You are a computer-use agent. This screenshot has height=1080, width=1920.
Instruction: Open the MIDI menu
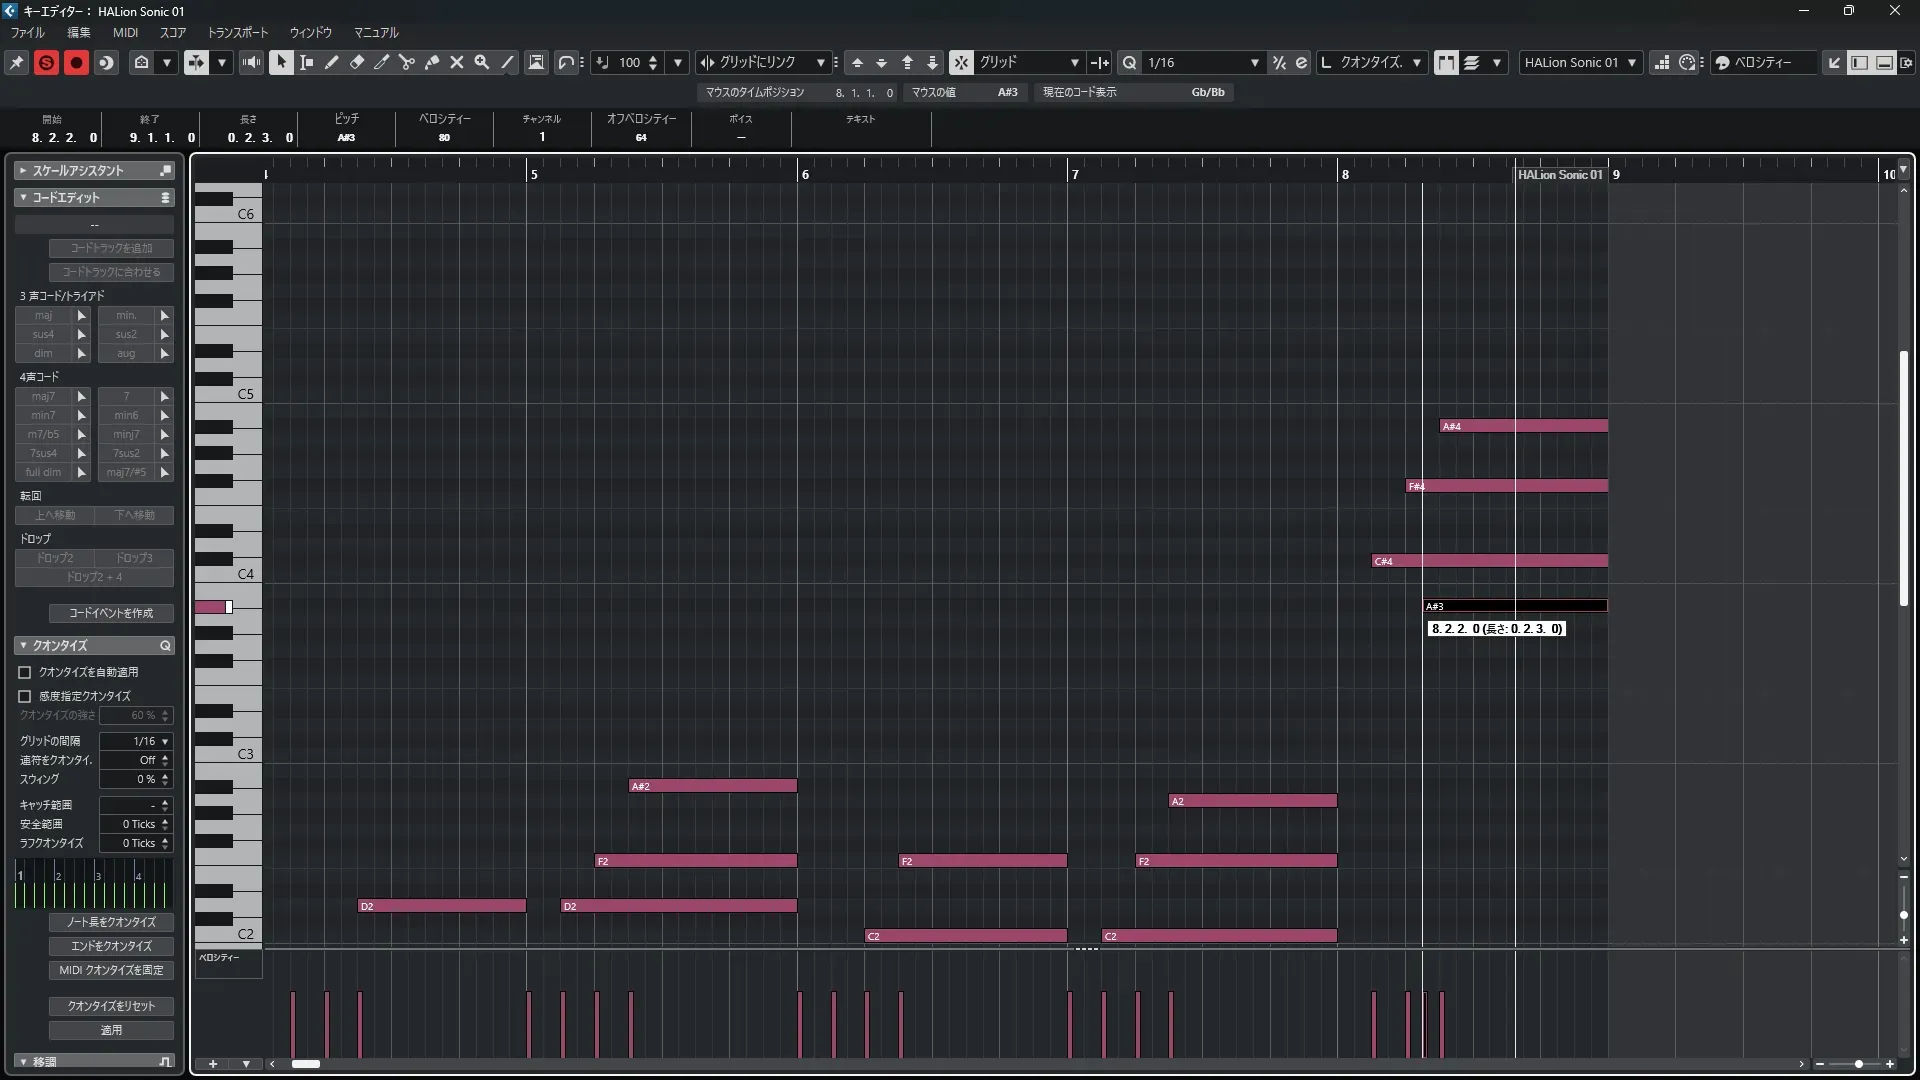coord(125,32)
